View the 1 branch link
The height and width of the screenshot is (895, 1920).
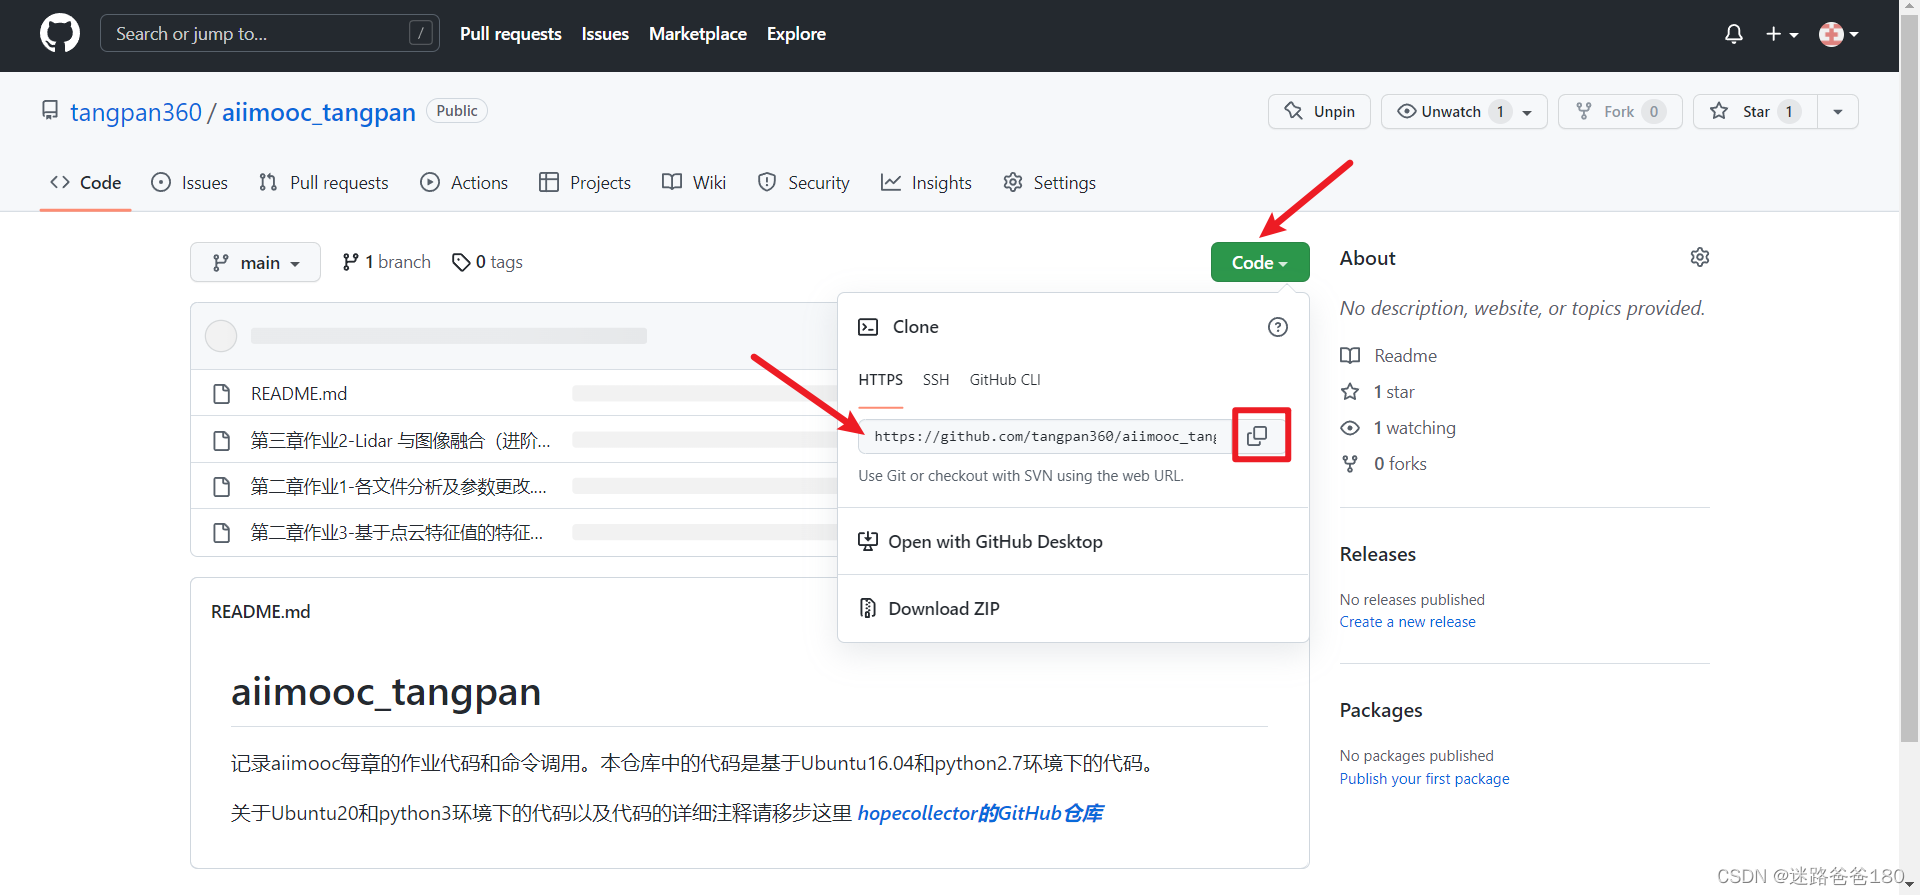point(386,262)
